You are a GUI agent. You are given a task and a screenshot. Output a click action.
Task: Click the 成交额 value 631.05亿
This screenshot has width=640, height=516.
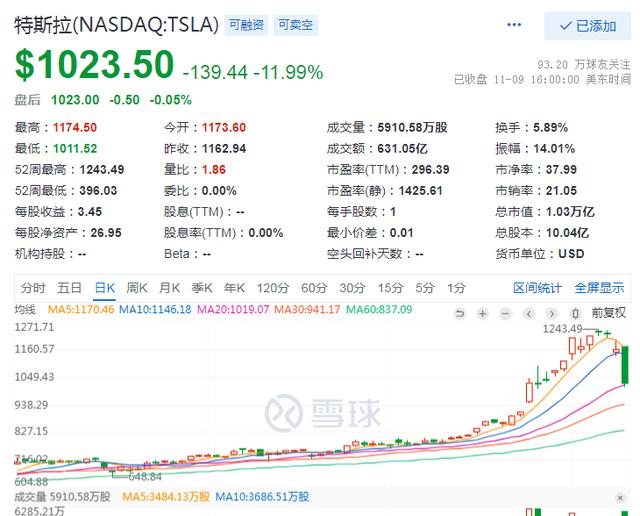click(402, 149)
